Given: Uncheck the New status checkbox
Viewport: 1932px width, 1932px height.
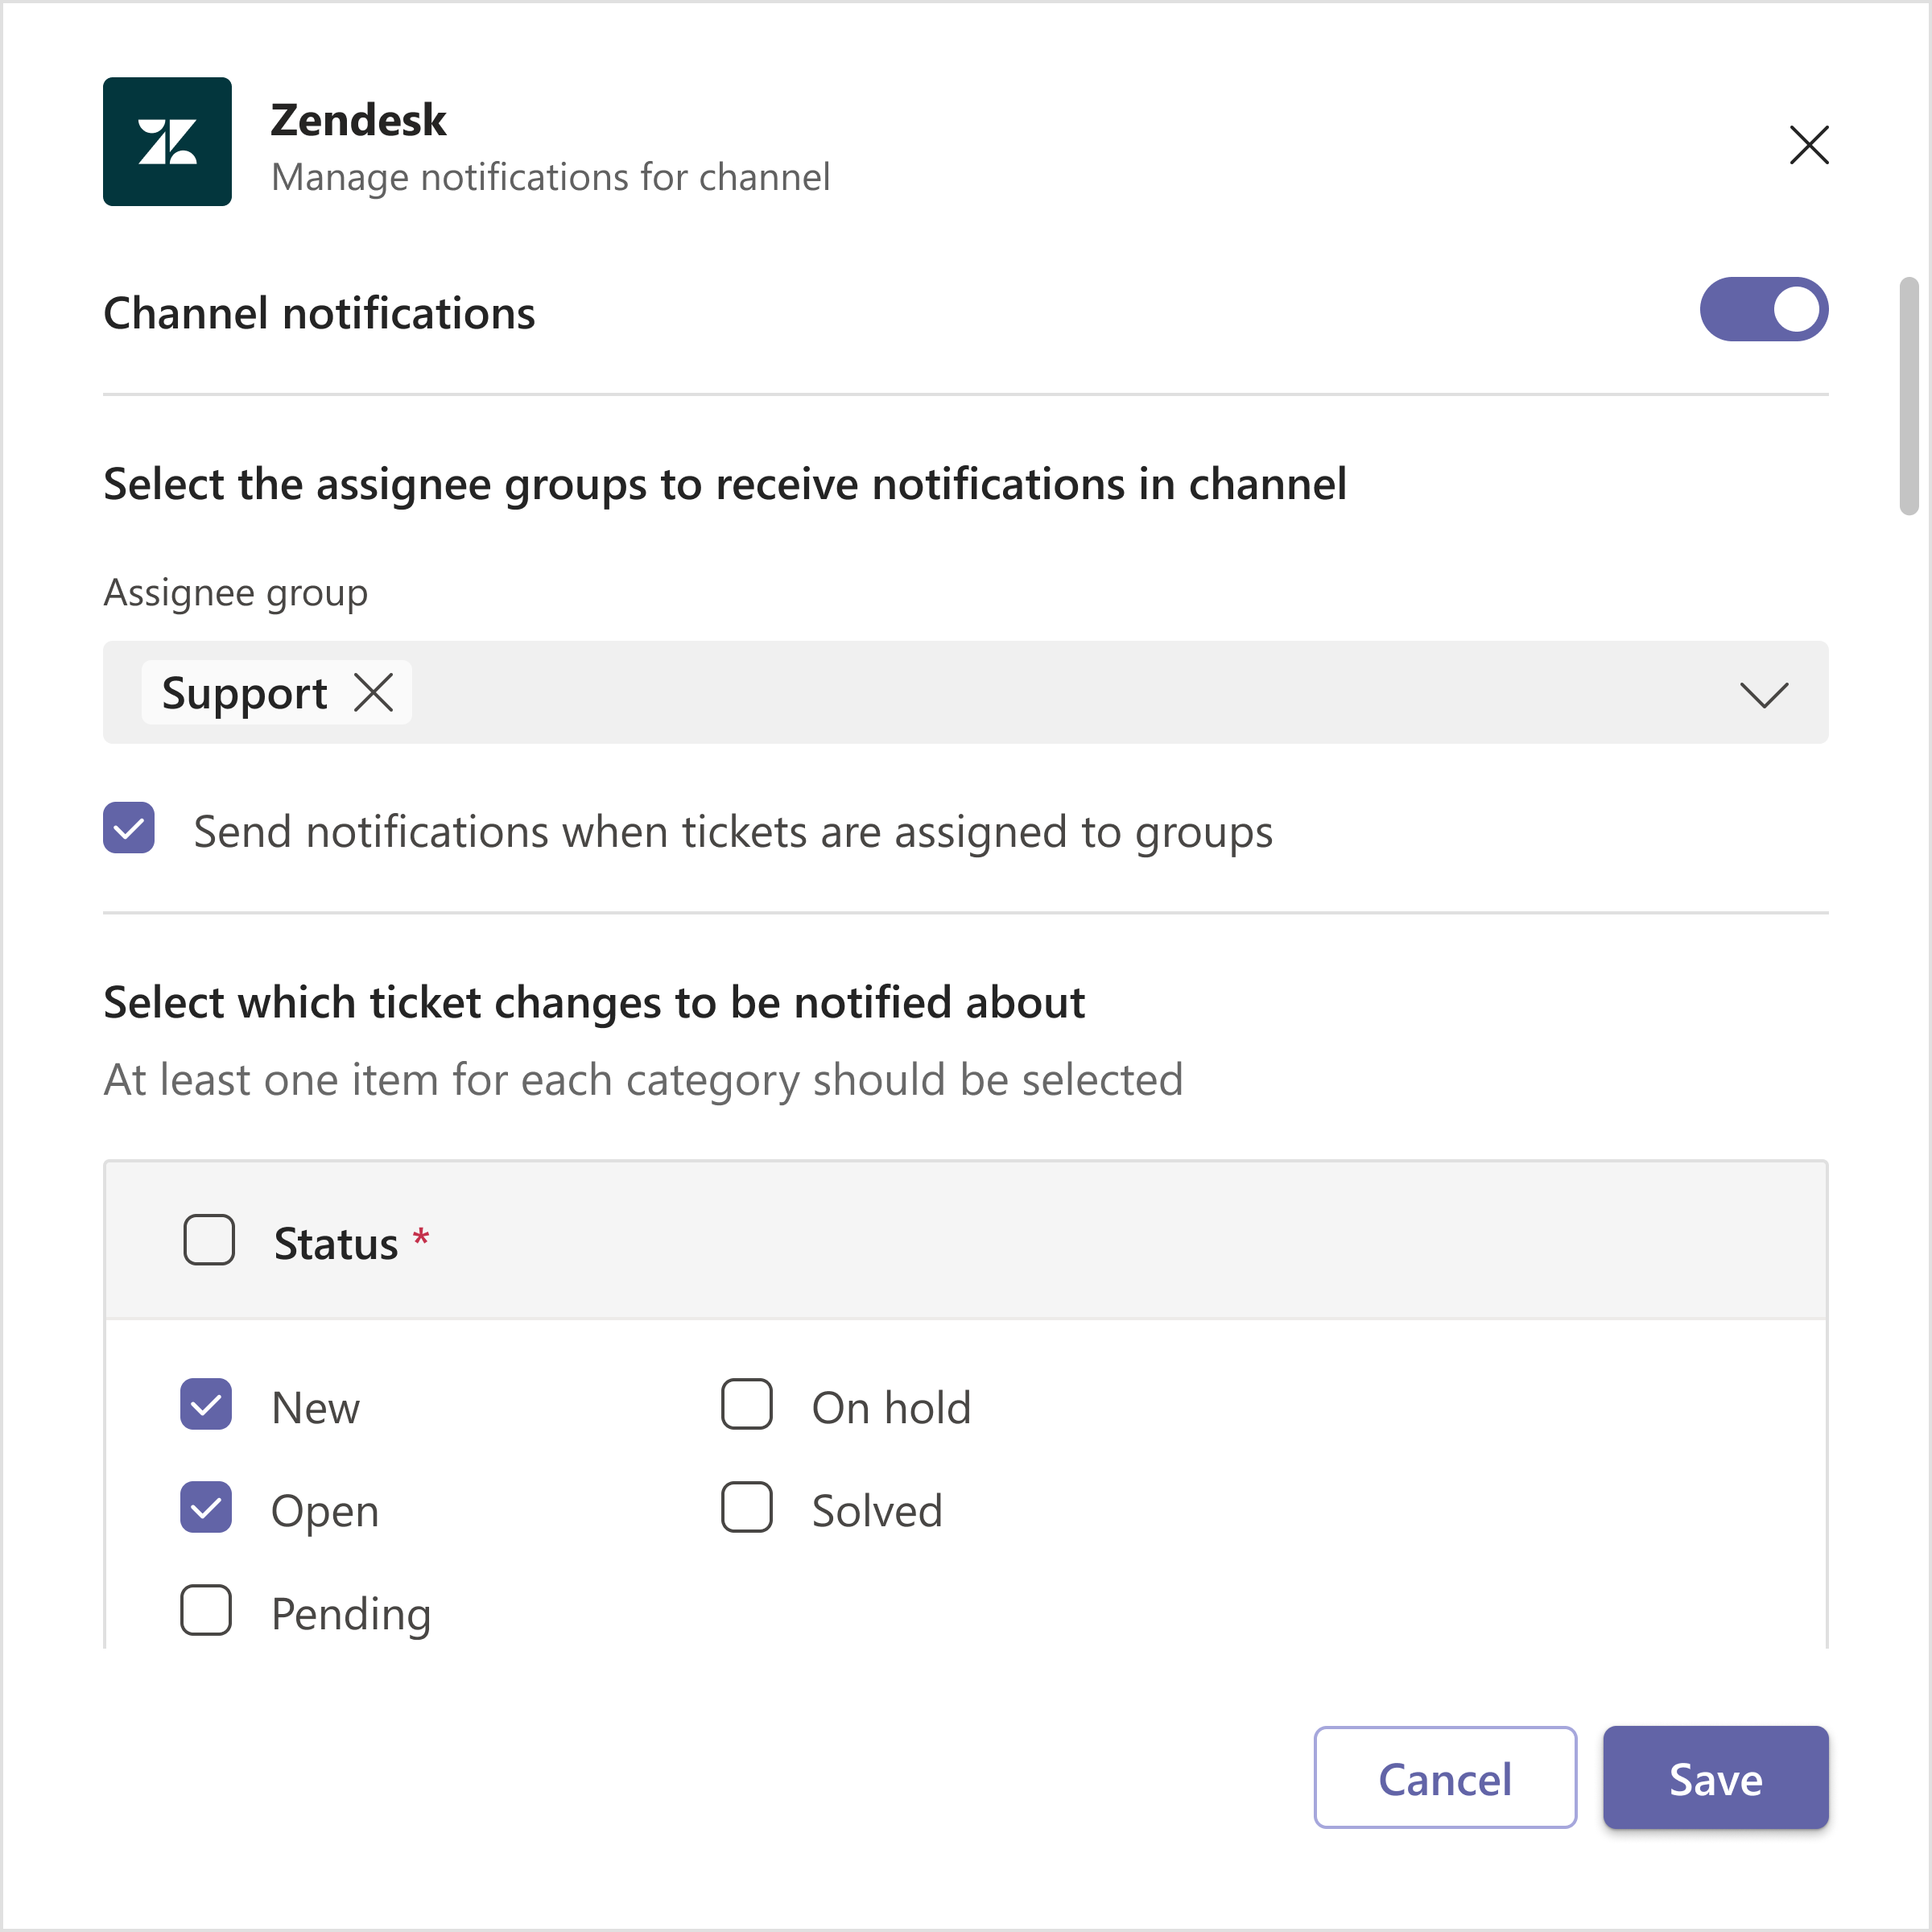Looking at the screenshot, I should [206, 1404].
